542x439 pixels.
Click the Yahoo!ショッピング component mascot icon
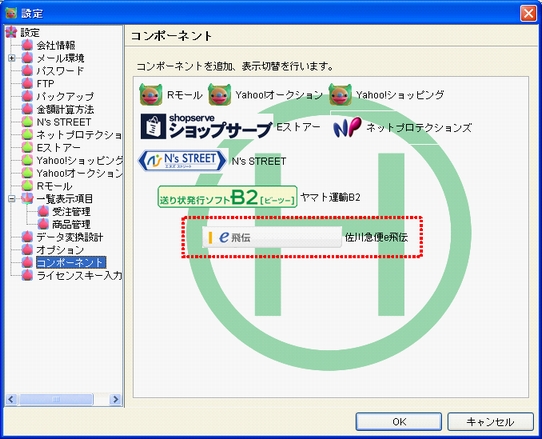pos(340,94)
